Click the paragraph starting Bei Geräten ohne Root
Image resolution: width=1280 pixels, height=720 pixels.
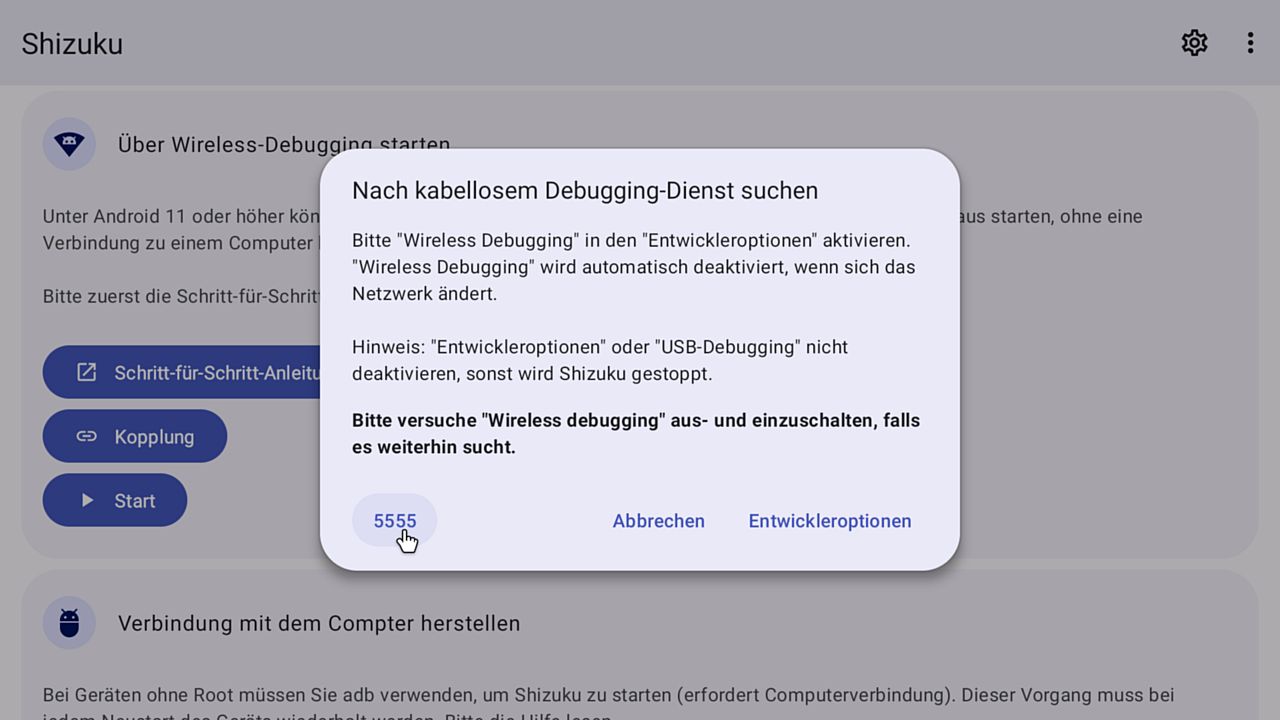[x=608, y=706]
